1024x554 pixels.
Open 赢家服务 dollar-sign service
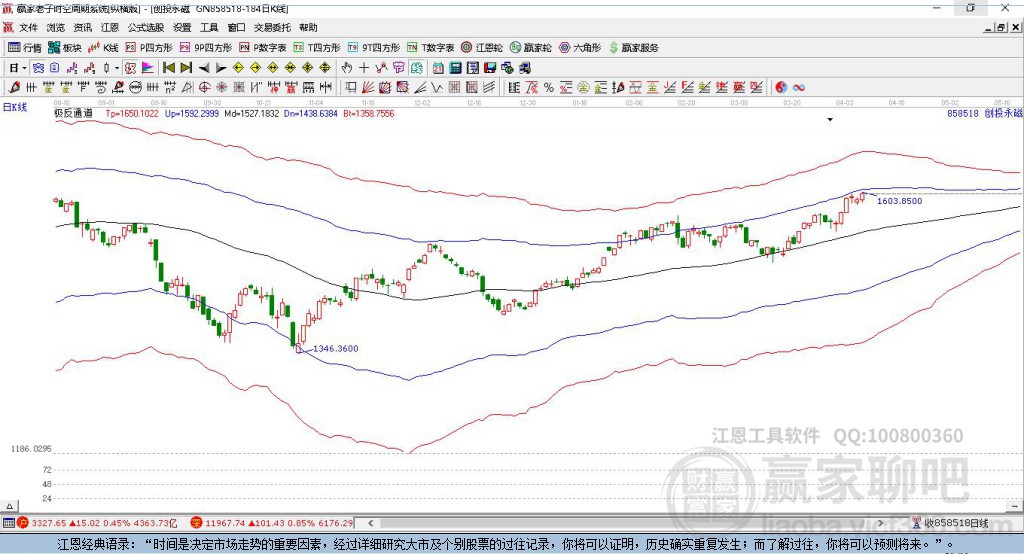pos(633,48)
